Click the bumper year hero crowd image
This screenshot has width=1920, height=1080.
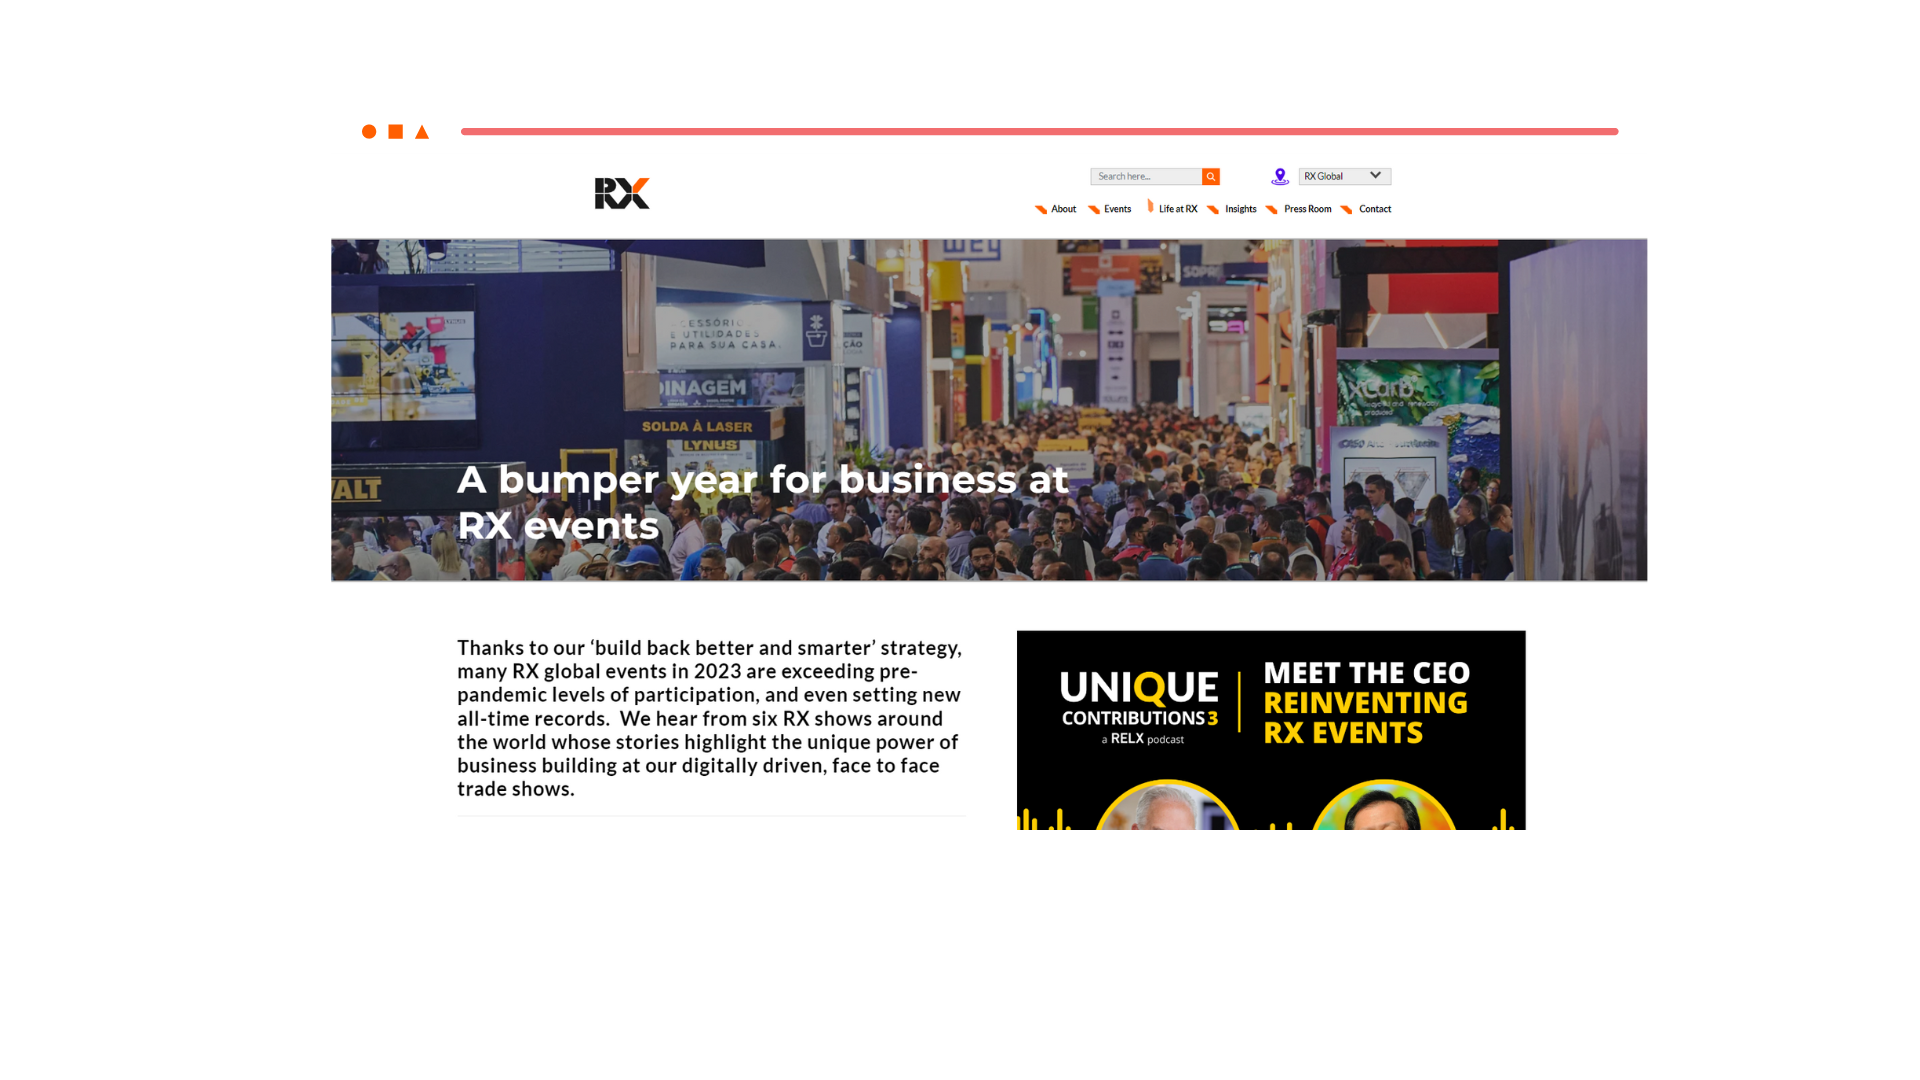coord(989,410)
